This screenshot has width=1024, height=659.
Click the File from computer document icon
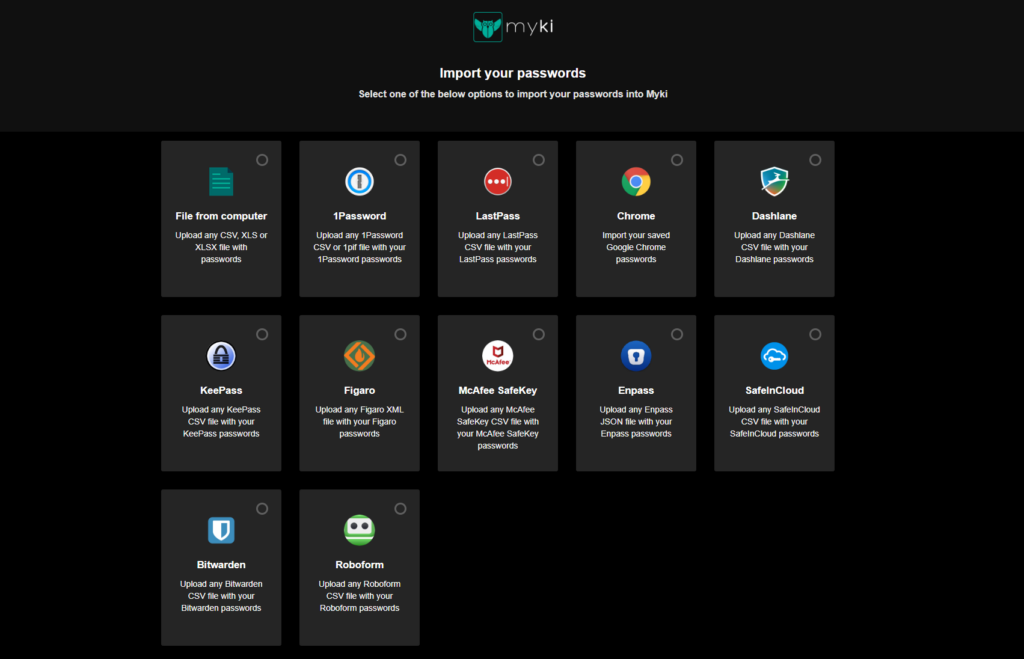point(221,182)
